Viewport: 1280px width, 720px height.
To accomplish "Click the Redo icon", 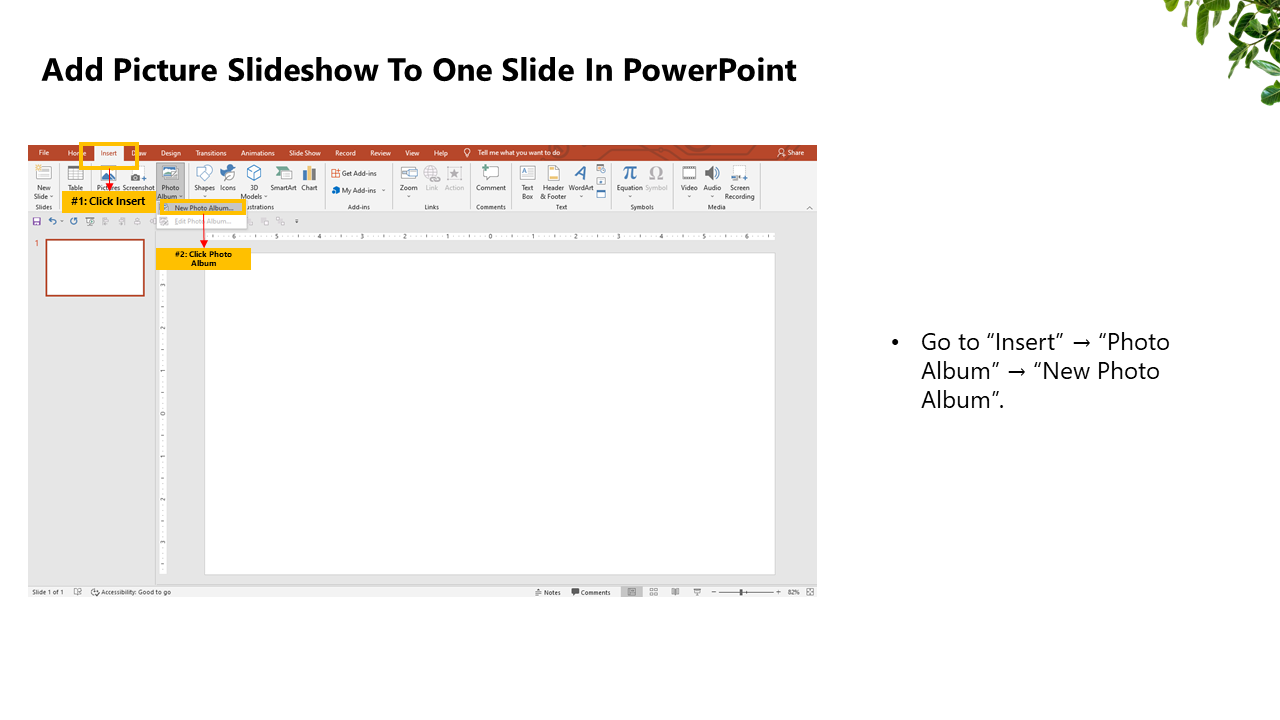I will pyautogui.click(x=73, y=221).
